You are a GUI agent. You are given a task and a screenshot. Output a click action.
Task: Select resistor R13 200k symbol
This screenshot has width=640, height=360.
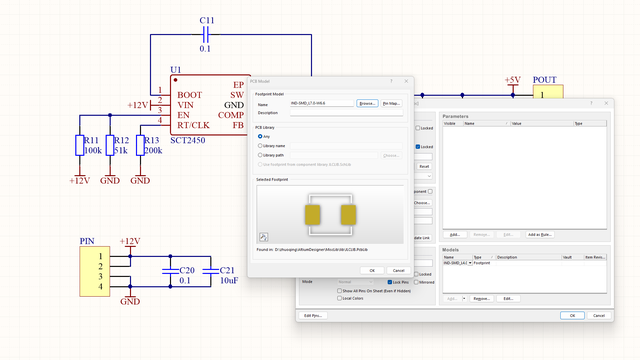[x=140, y=145]
